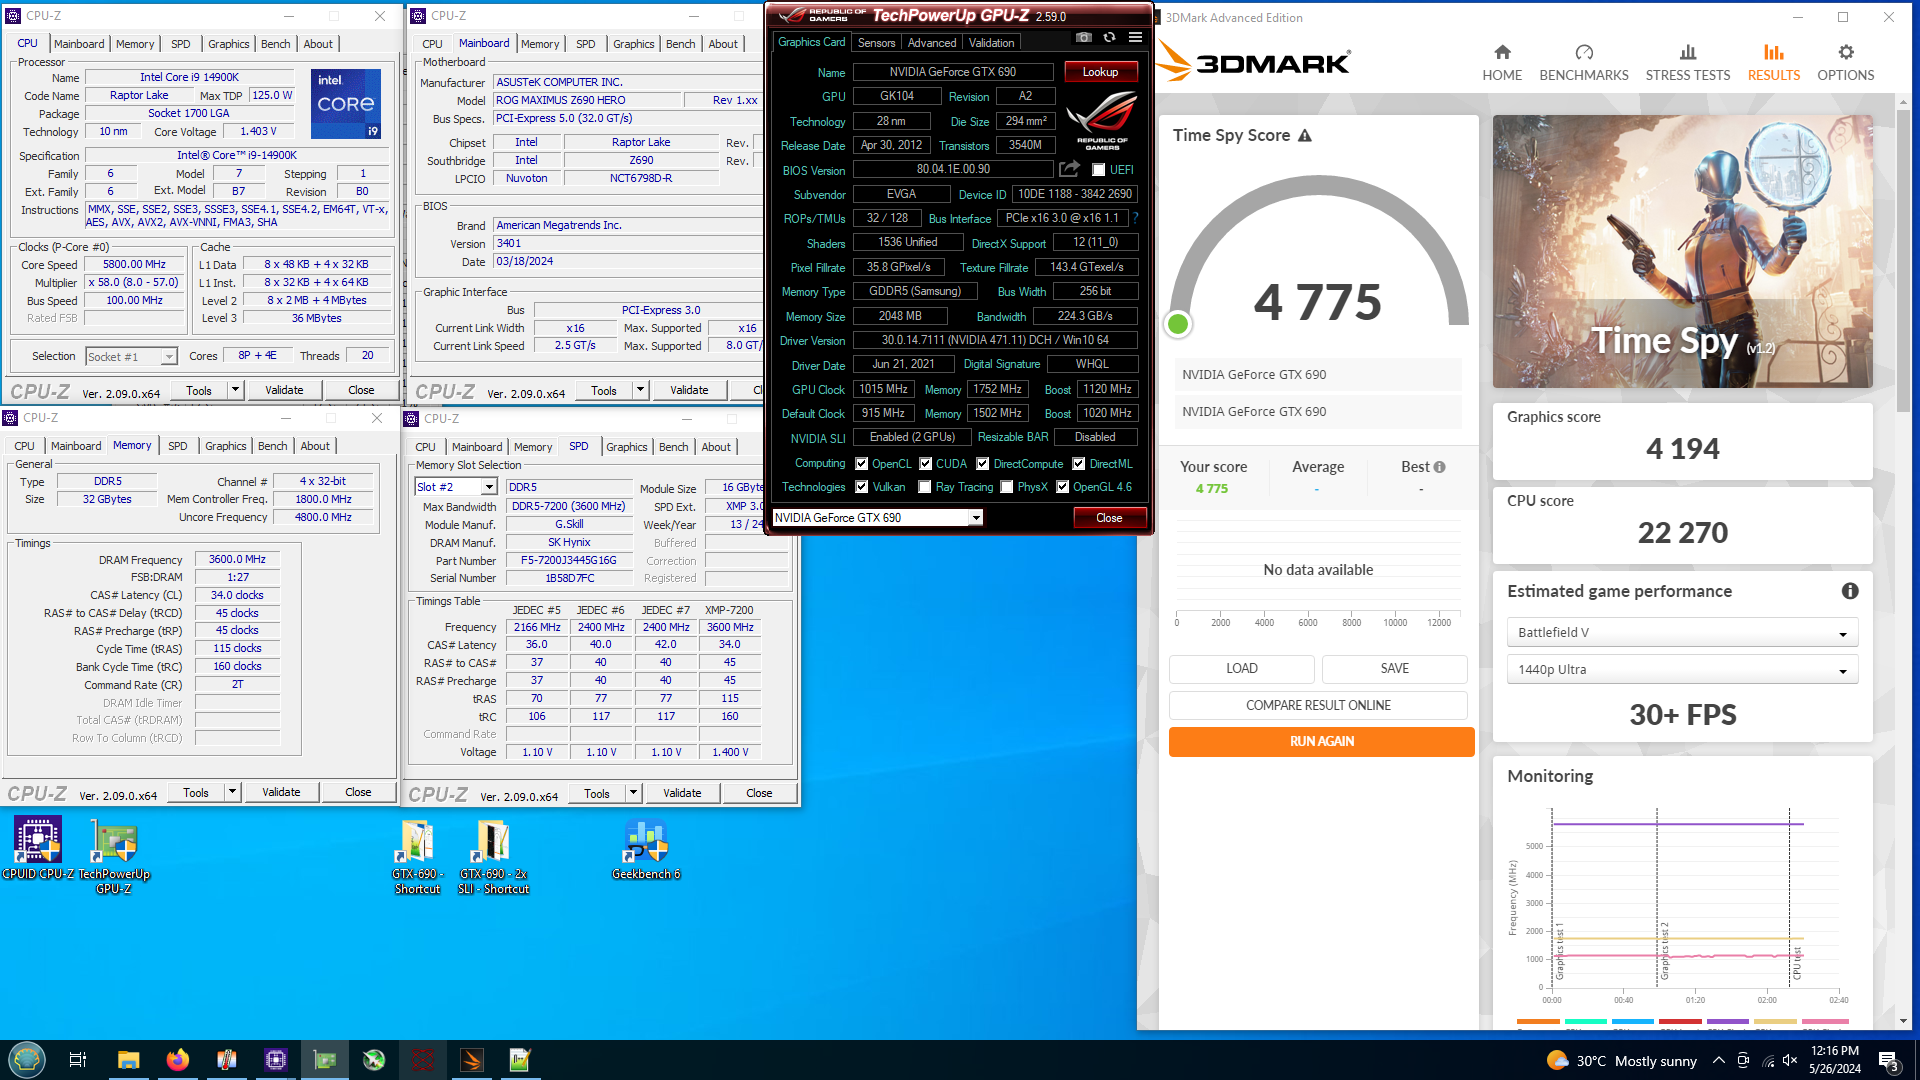Open GTX-690 2x SLI Shortcut desktop icon

pos(493,856)
